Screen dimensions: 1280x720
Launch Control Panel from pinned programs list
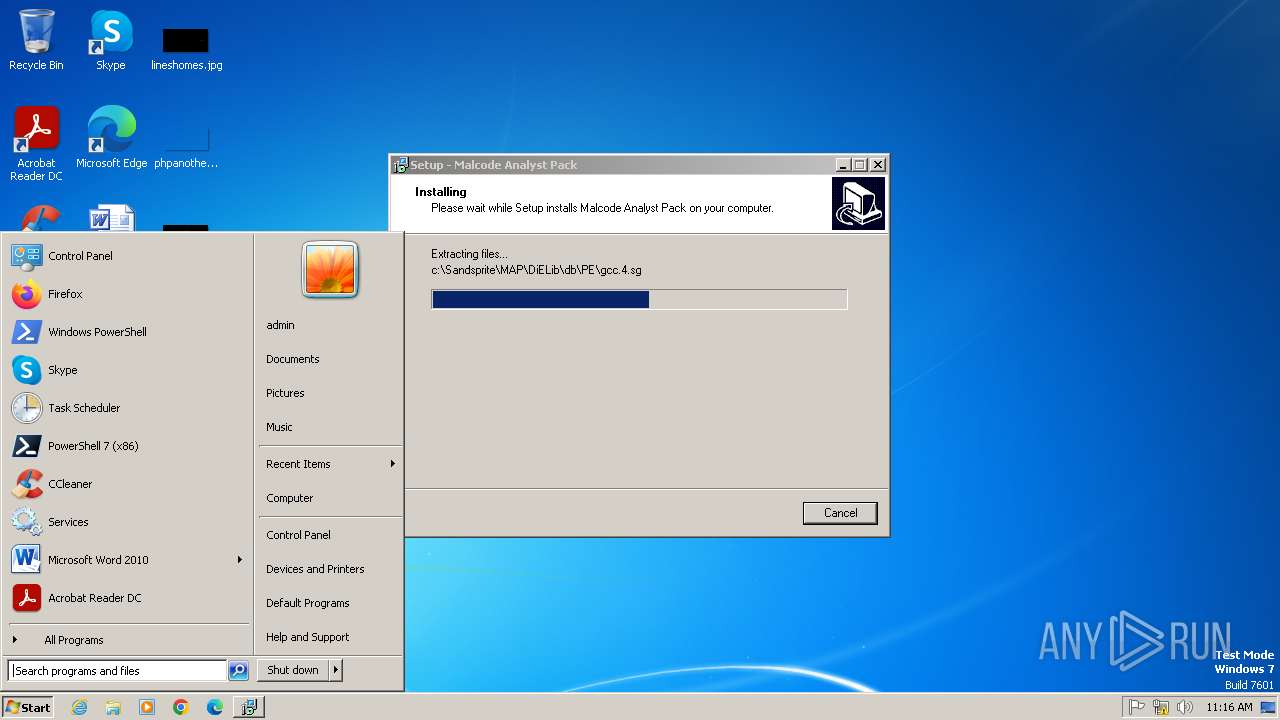click(x=127, y=256)
